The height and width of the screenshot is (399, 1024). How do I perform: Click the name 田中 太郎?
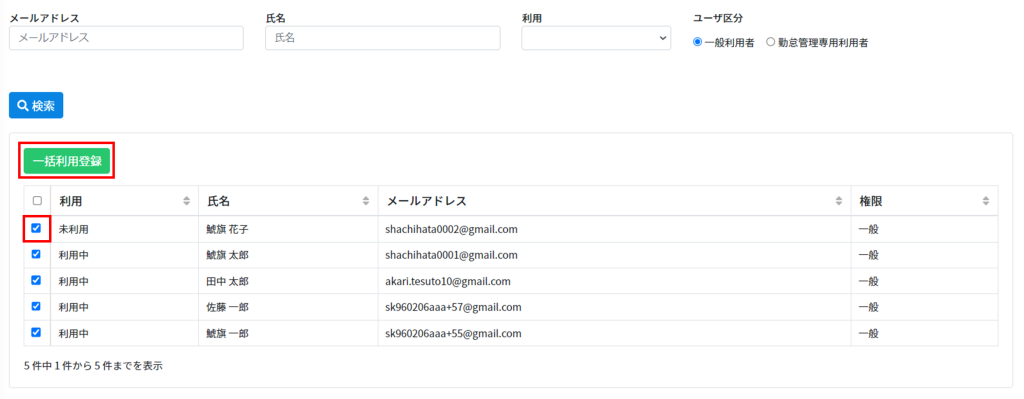[227, 281]
